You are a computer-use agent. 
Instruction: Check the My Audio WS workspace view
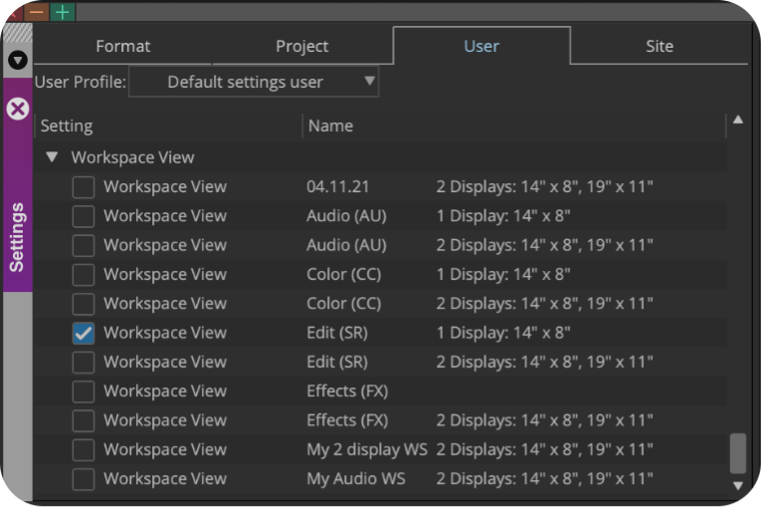tap(83, 479)
